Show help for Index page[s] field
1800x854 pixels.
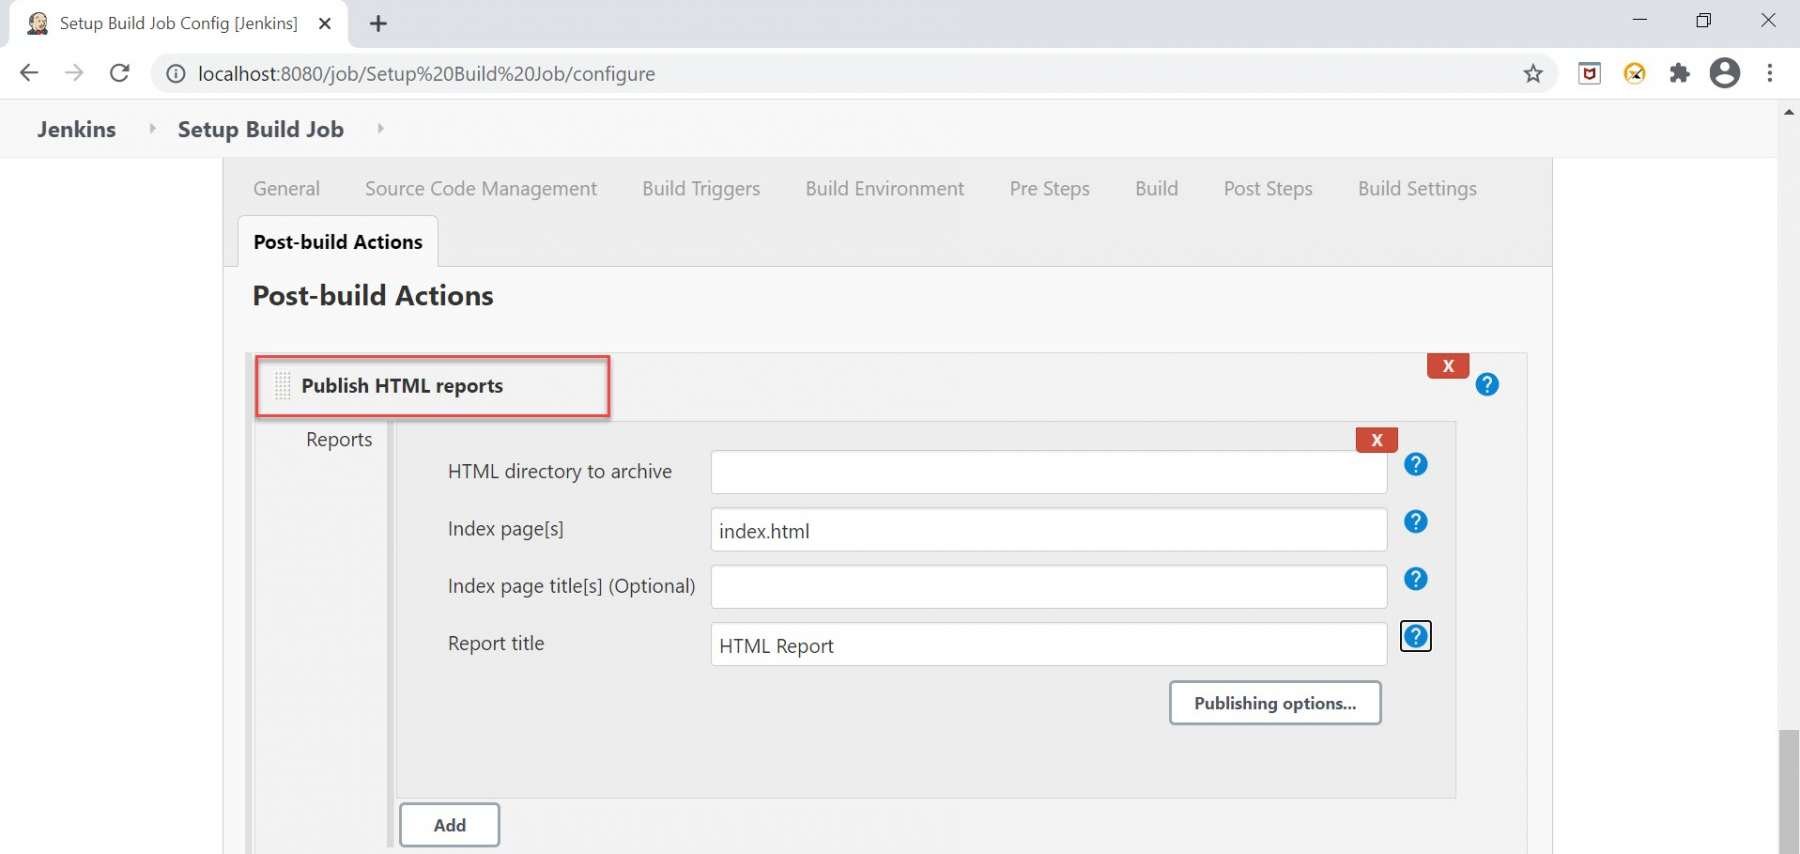(1415, 522)
